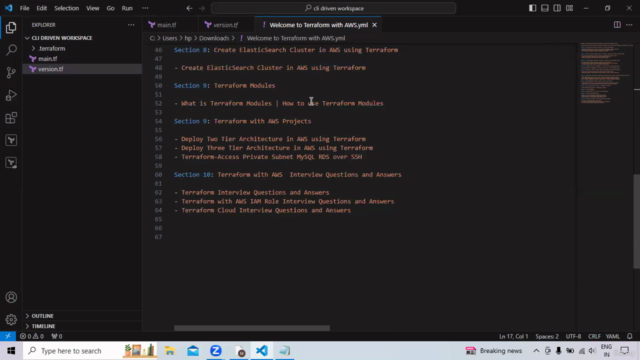Click the Breaking news taskbar widget

pos(494,351)
